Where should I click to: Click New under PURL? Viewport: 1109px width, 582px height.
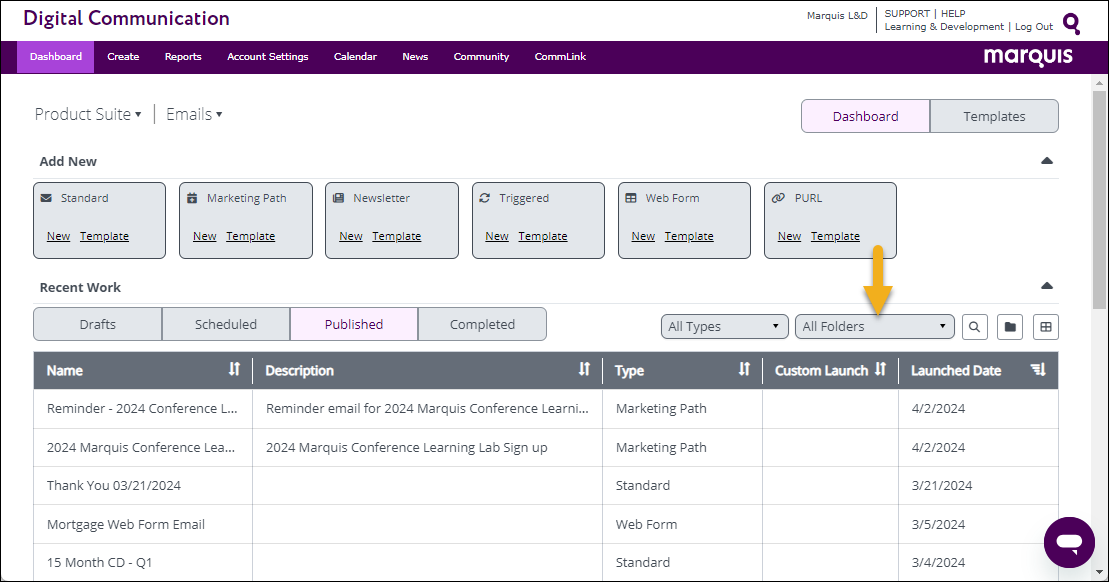coord(789,236)
